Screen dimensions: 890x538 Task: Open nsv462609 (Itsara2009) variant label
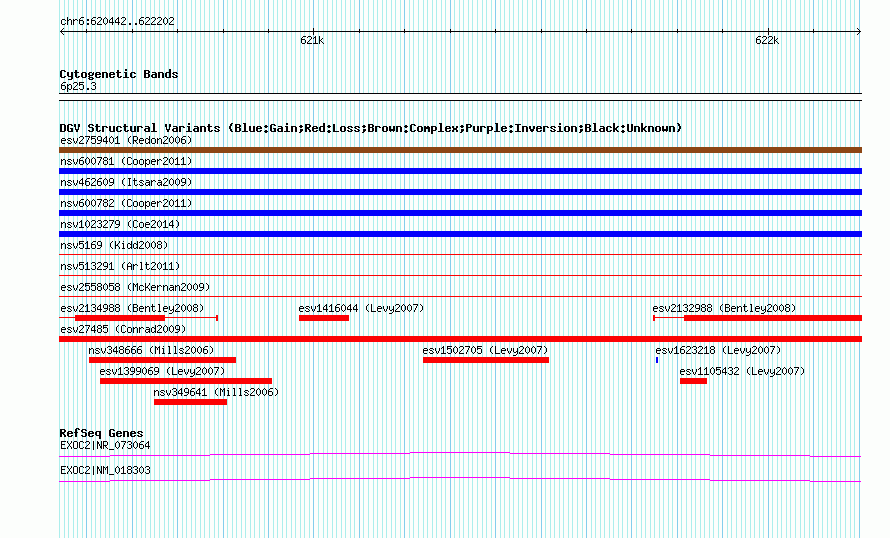point(126,182)
